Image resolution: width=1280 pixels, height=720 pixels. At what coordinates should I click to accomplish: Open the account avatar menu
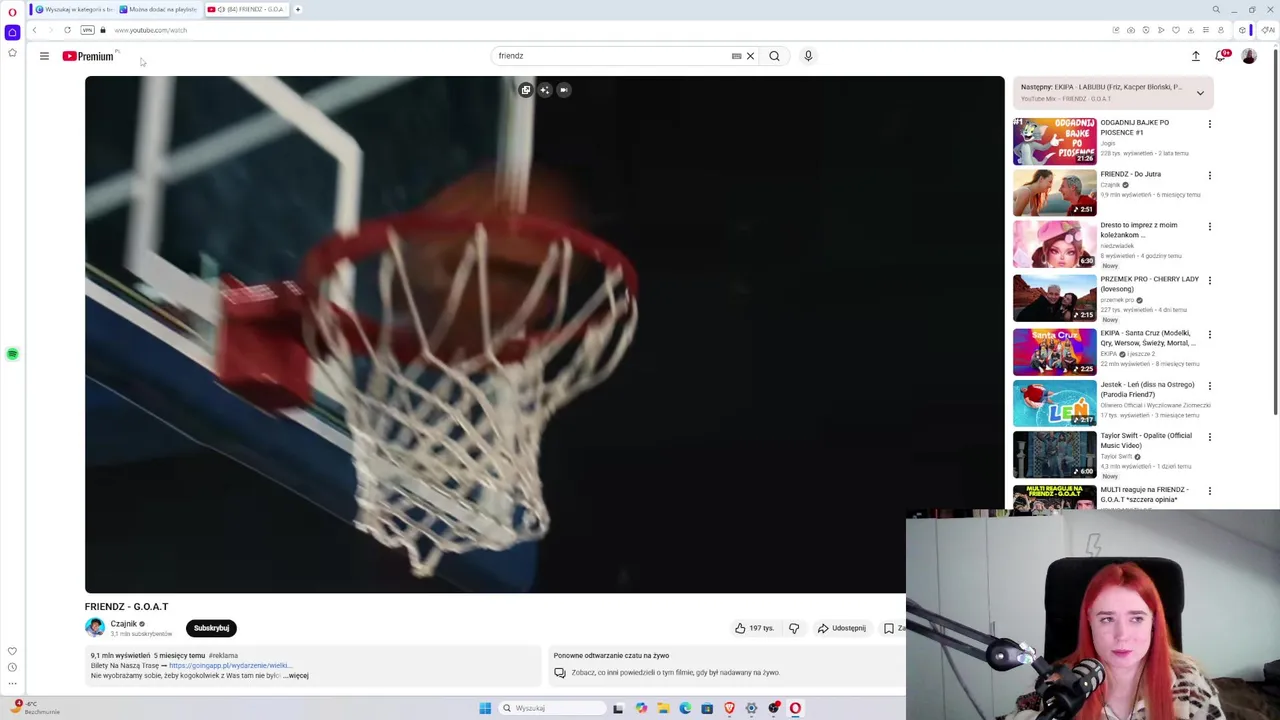(x=1249, y=56)
